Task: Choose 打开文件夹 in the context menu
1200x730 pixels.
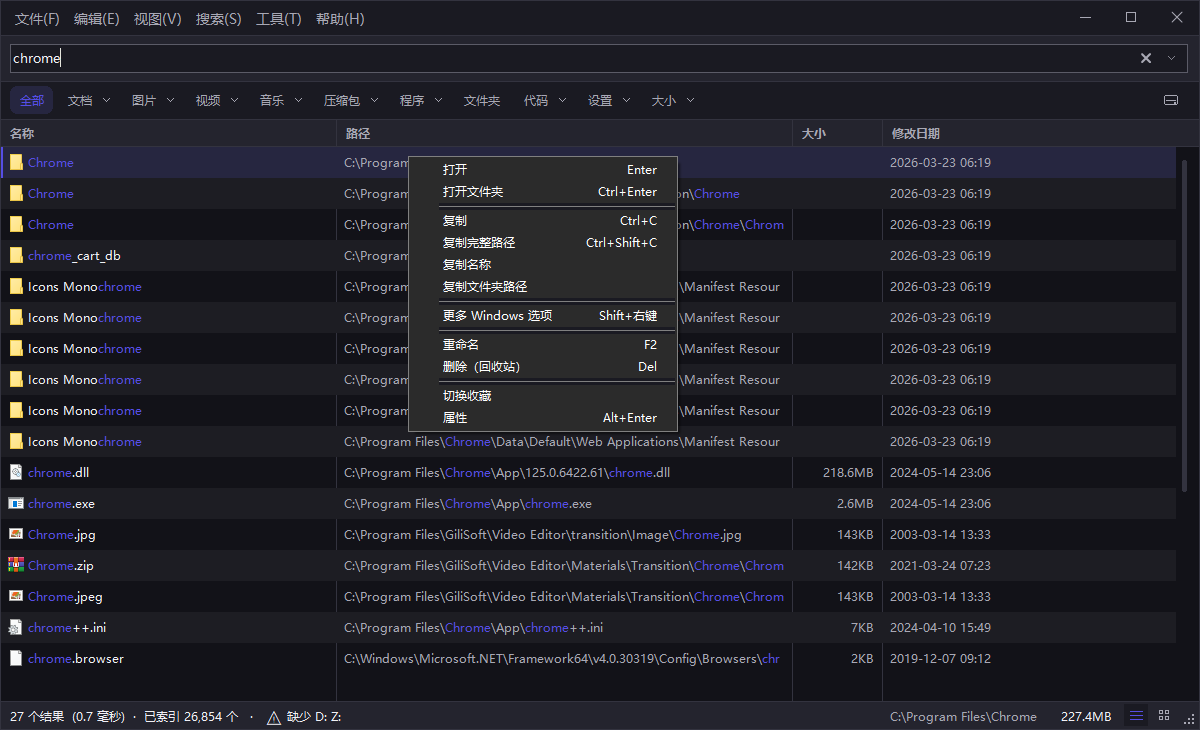Action: [543, 192]
